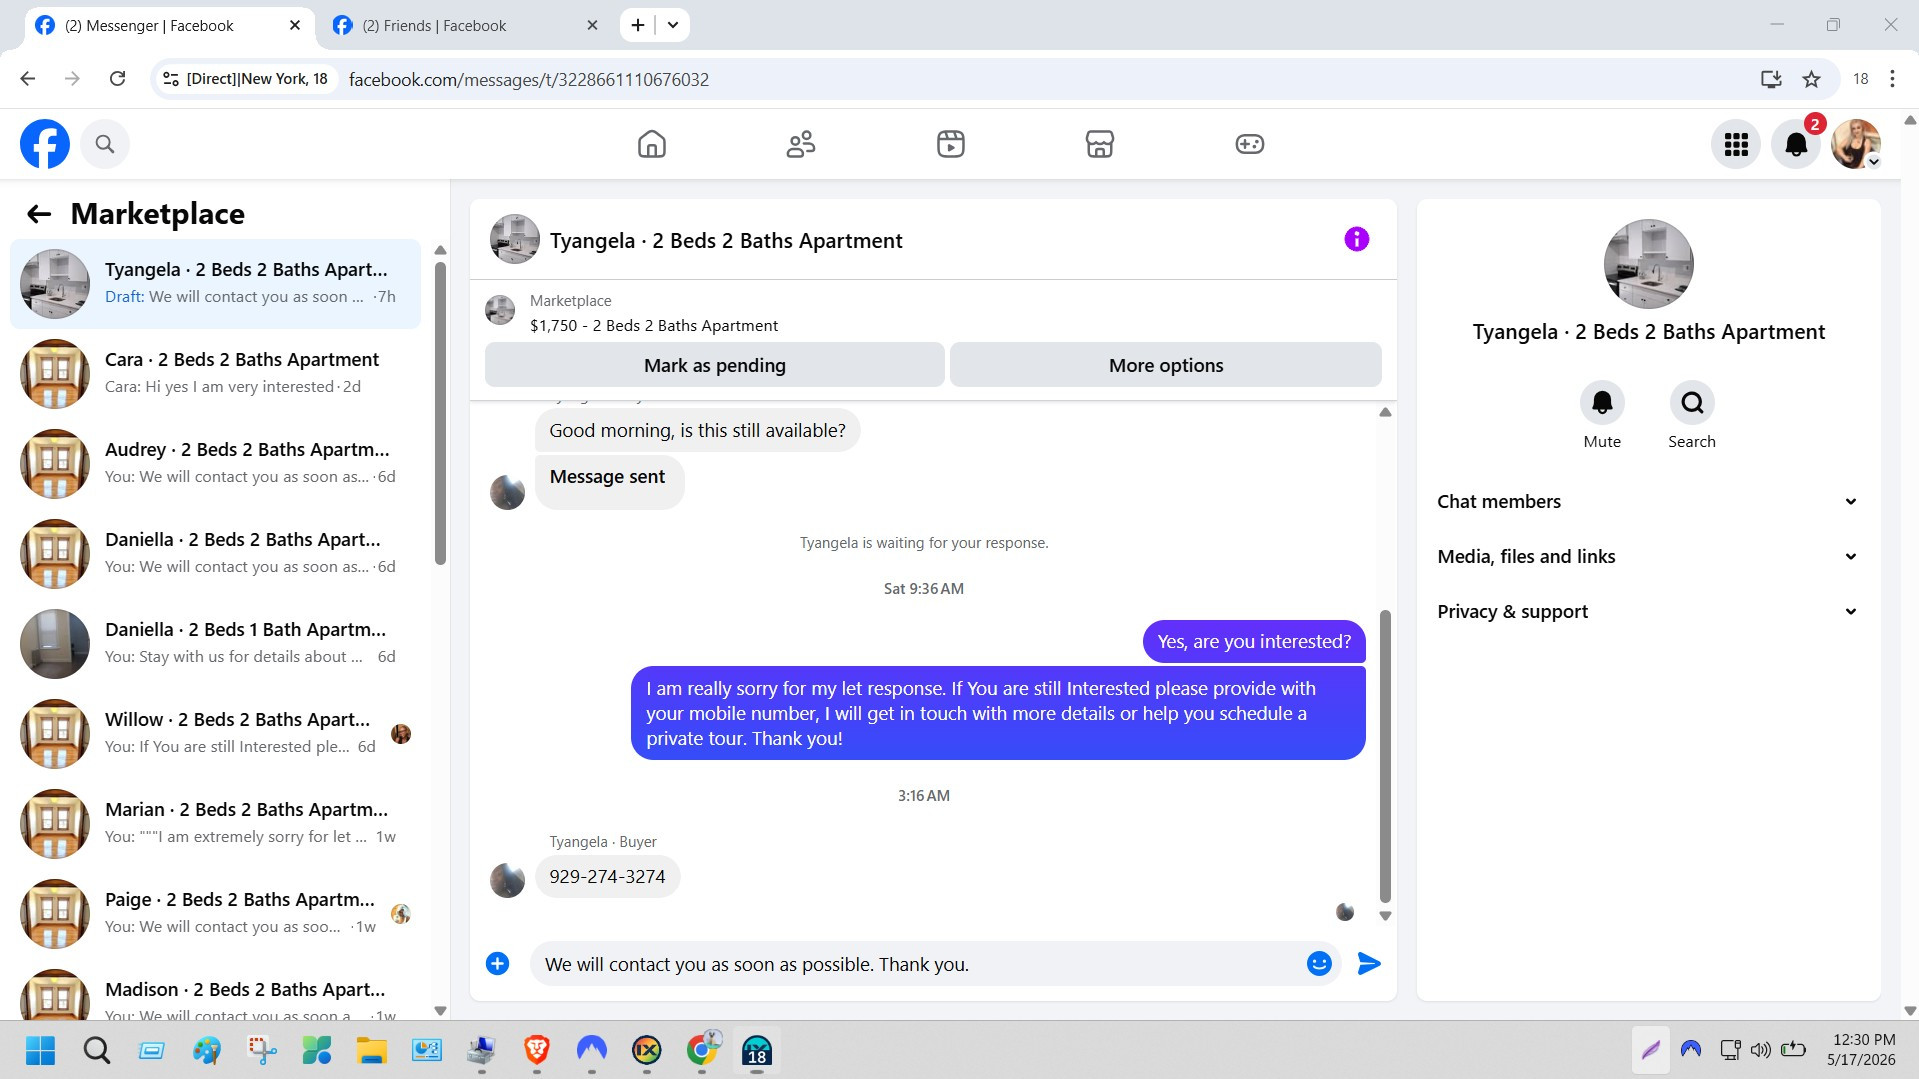Image resolution: width=1919 pixels, height=1079 pixels.
Task: Click the 'Yes, are you interested?' message
Action: 1254,642
